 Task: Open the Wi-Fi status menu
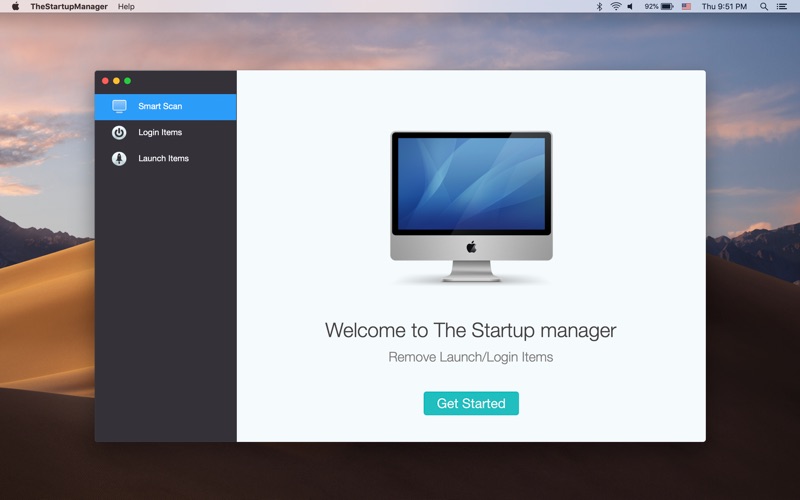pos(616,7)
